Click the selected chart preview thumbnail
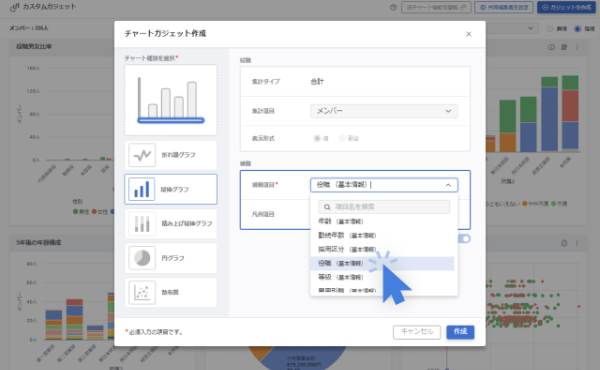The image size is (600, 370). 171,100
